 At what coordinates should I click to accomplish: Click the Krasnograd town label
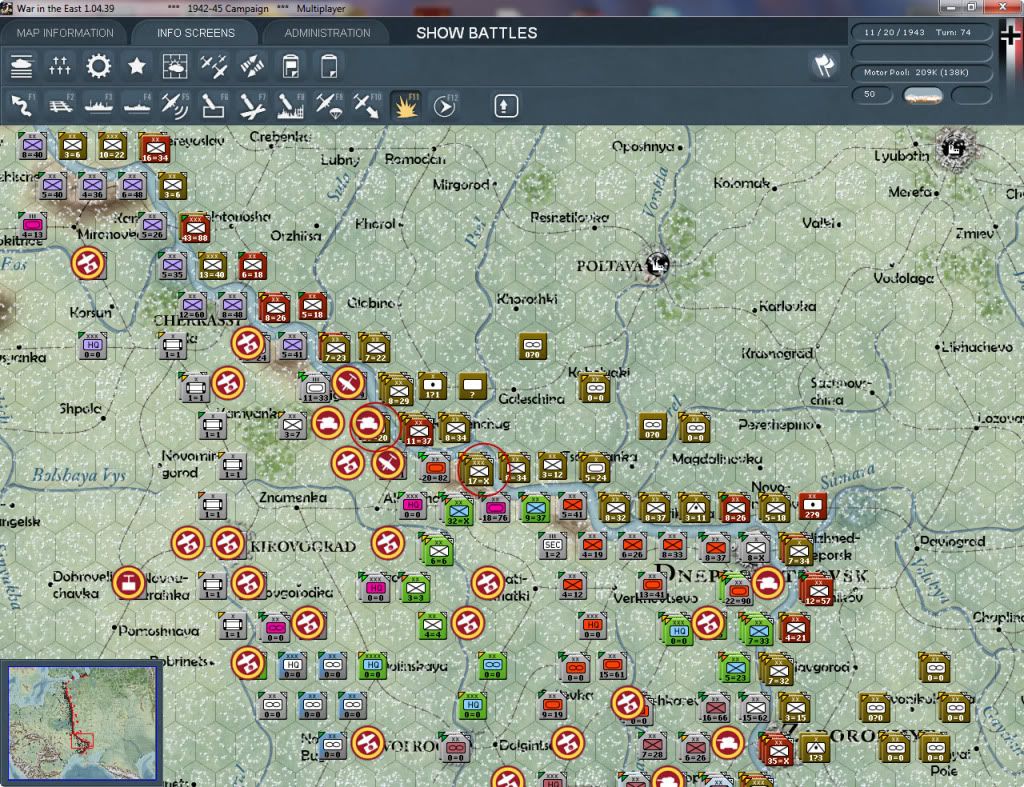coord(777,353)
